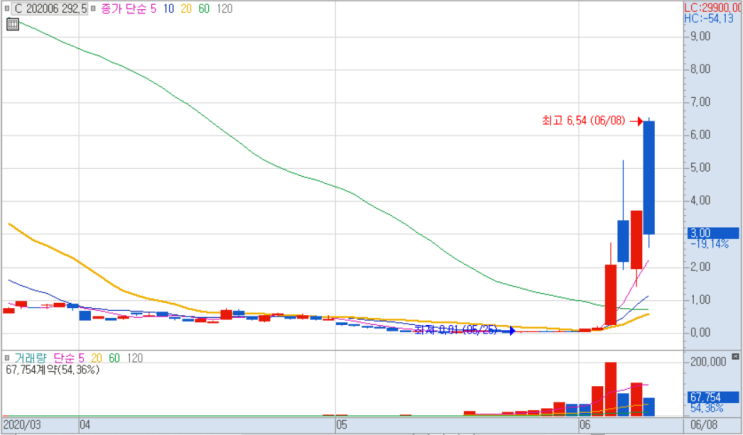Click the 최저 0.01 (05/25) low label
The image size is (743, 435).
[x=456, y=330]
